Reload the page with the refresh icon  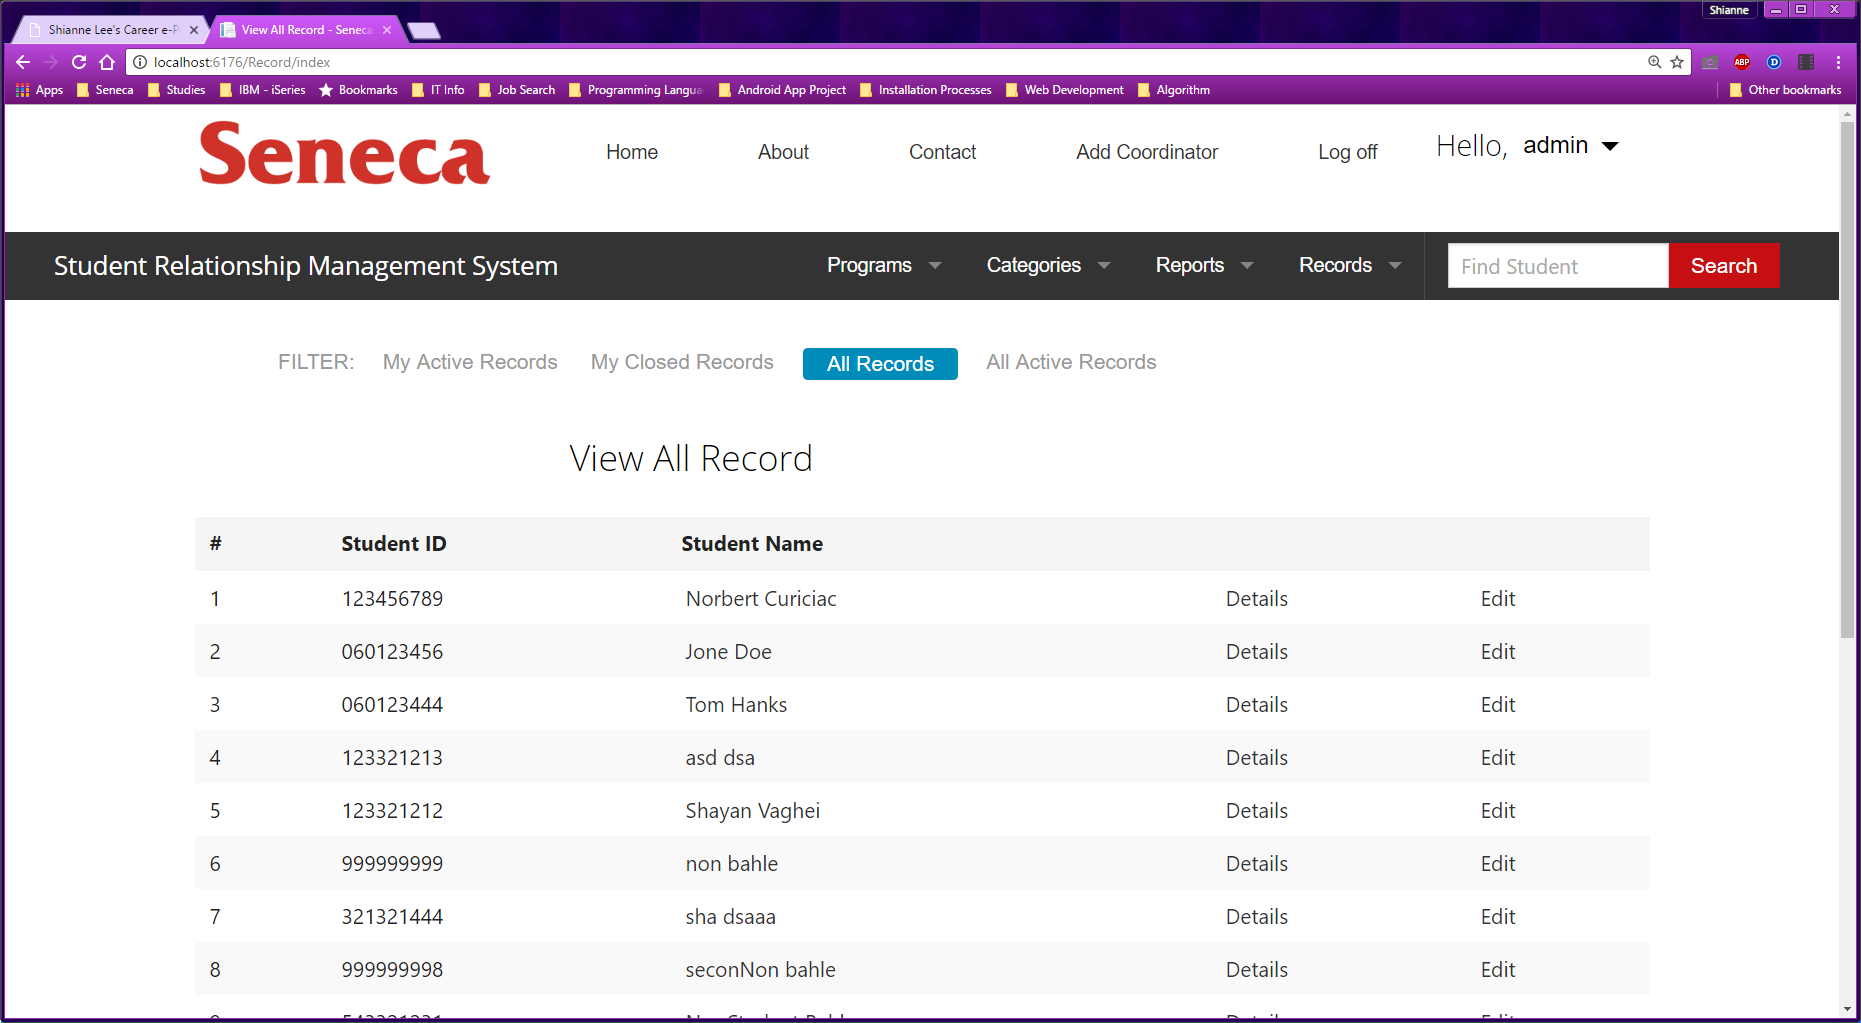(79, 62)
